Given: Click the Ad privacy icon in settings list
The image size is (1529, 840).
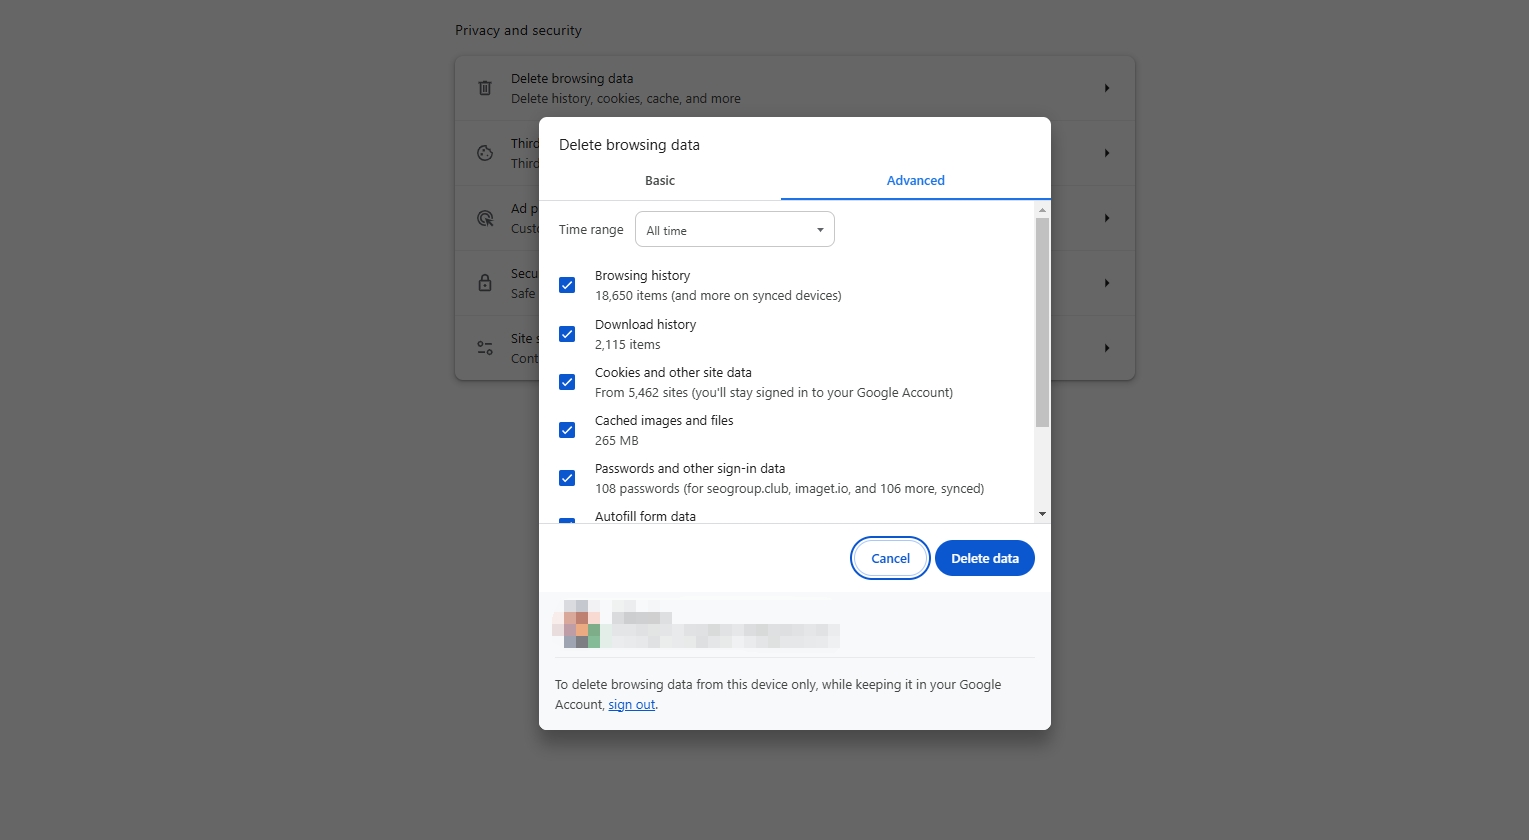Looking at the screenshot, I should (485, 218).
